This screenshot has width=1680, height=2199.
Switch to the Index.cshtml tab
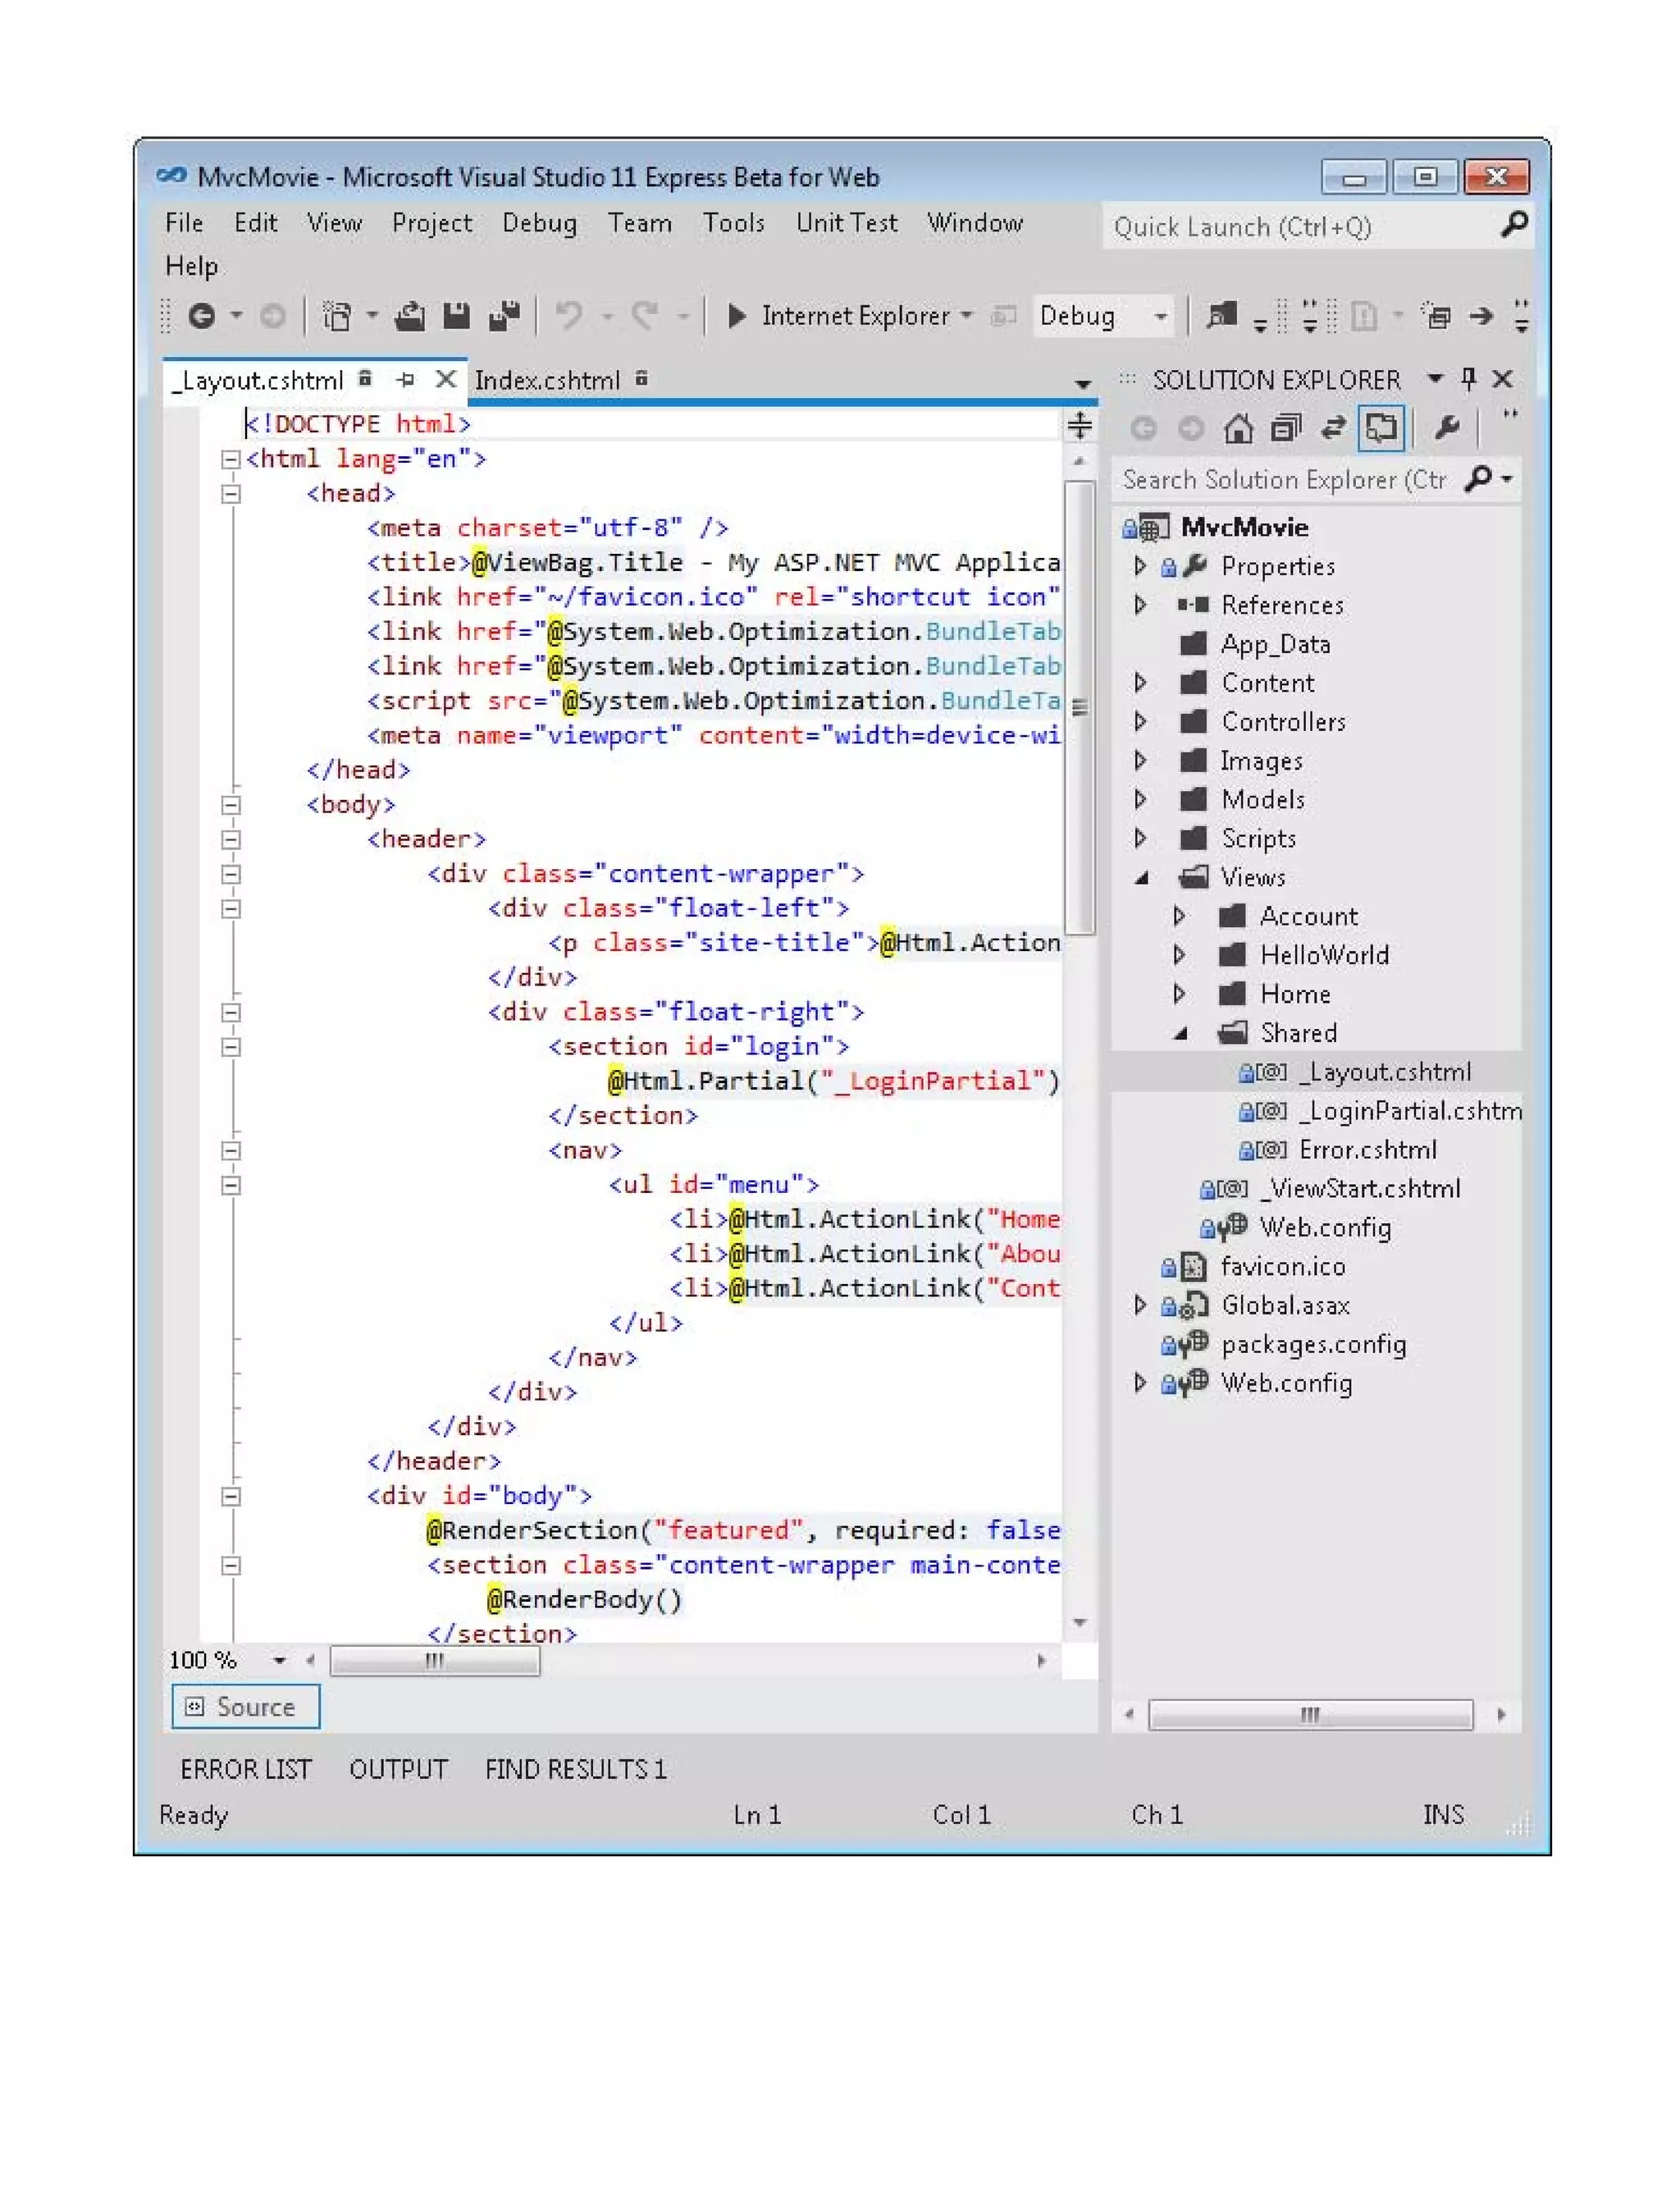coord(547,381)
